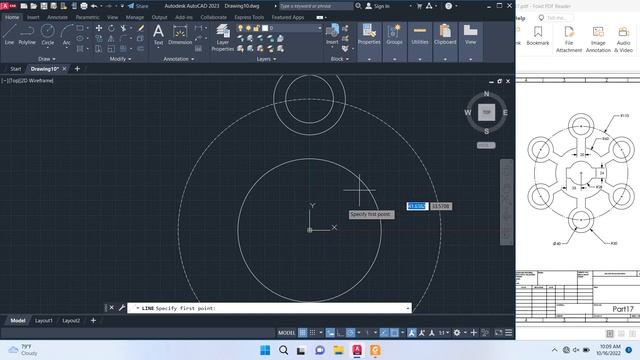640x360 pixels.
Task: Expand the Block panel dropdown
Action: click(340, 59)
